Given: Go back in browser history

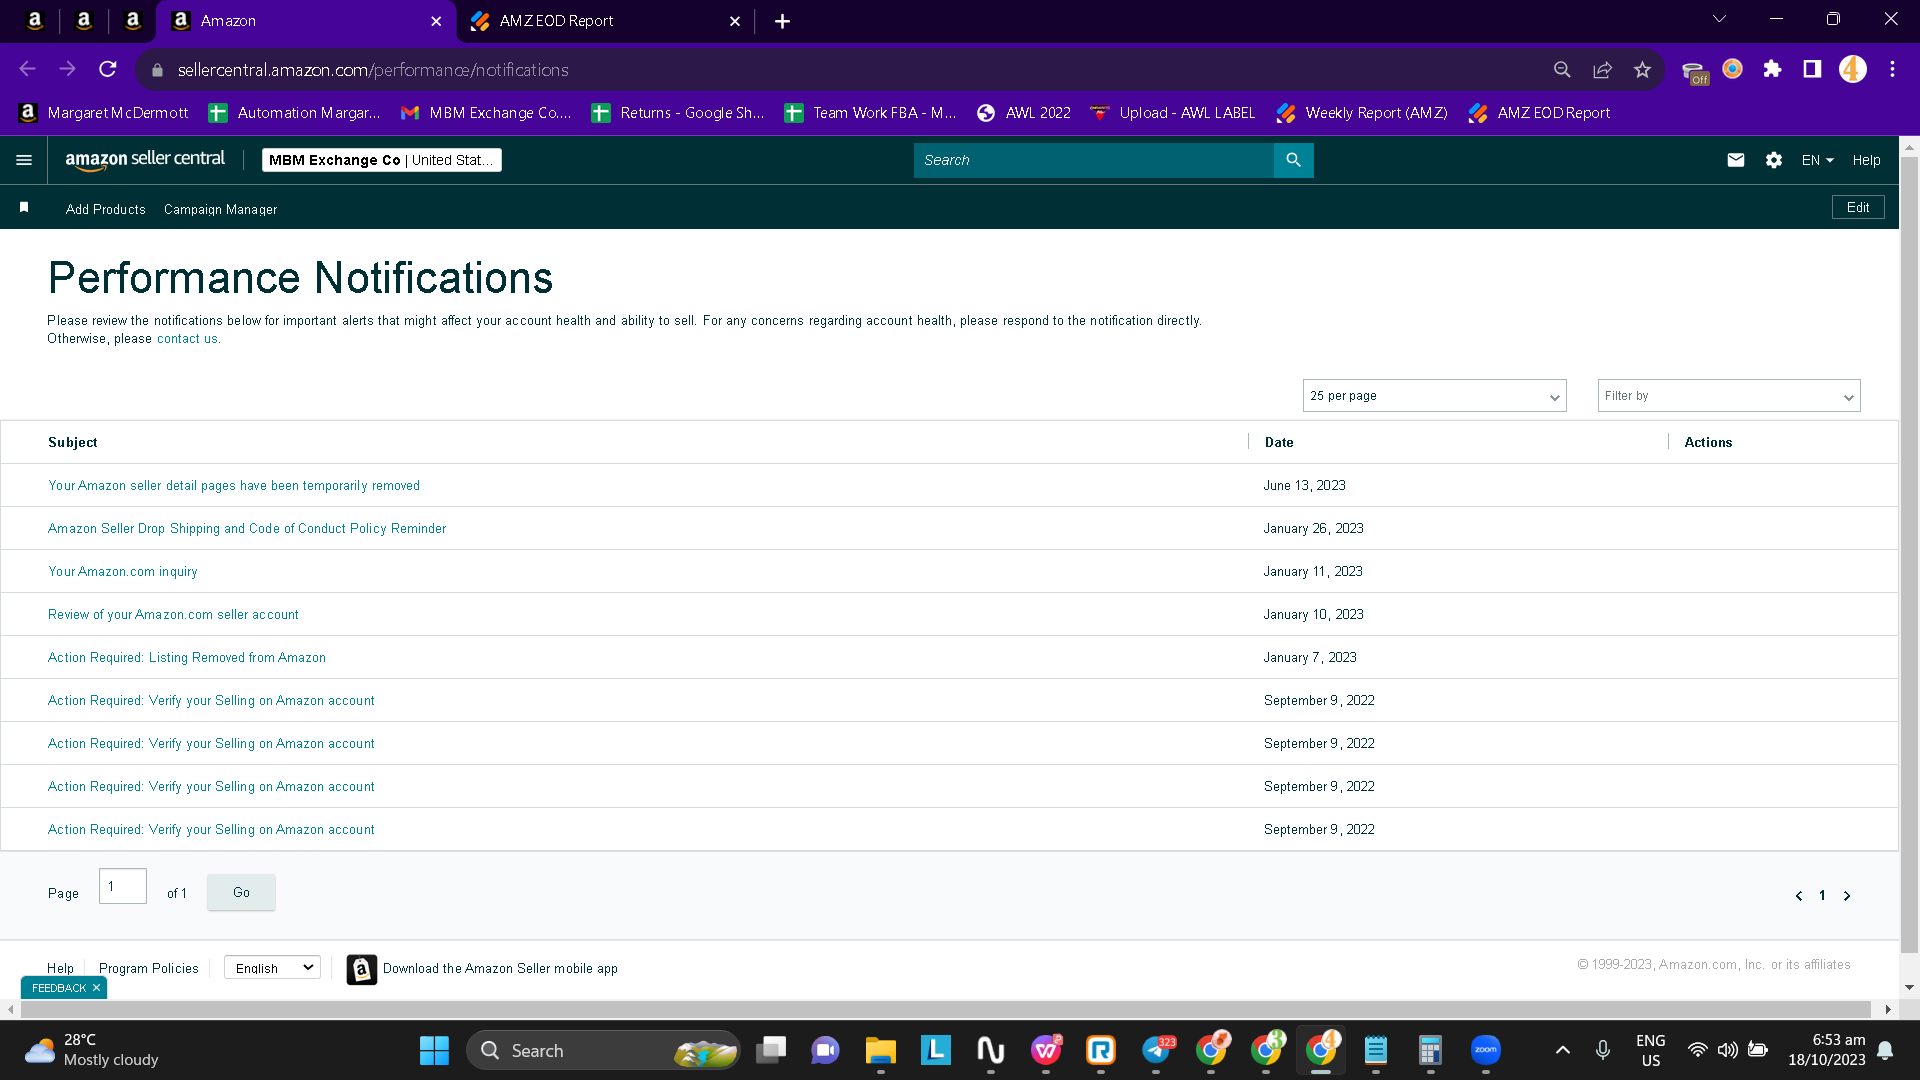Looking at the screenshot, I should pyautogui.click(x=28, y=69).
